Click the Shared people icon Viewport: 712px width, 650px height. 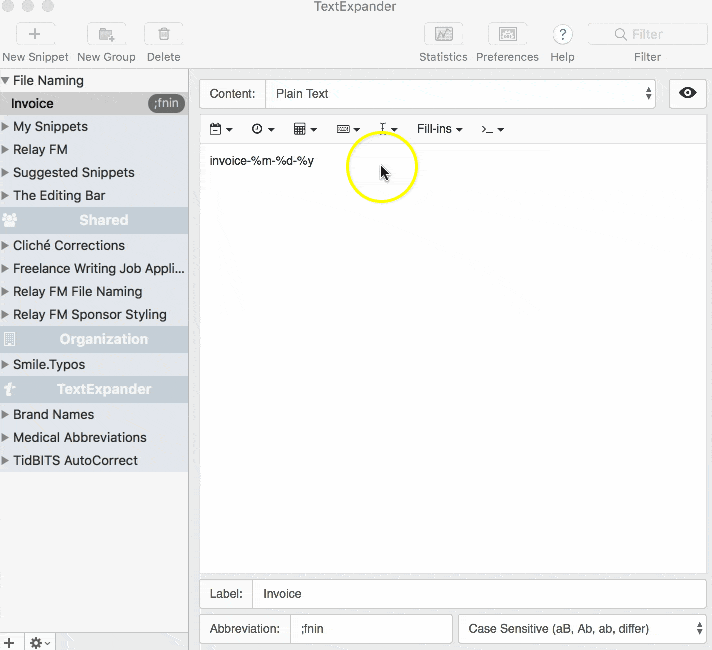10,220
